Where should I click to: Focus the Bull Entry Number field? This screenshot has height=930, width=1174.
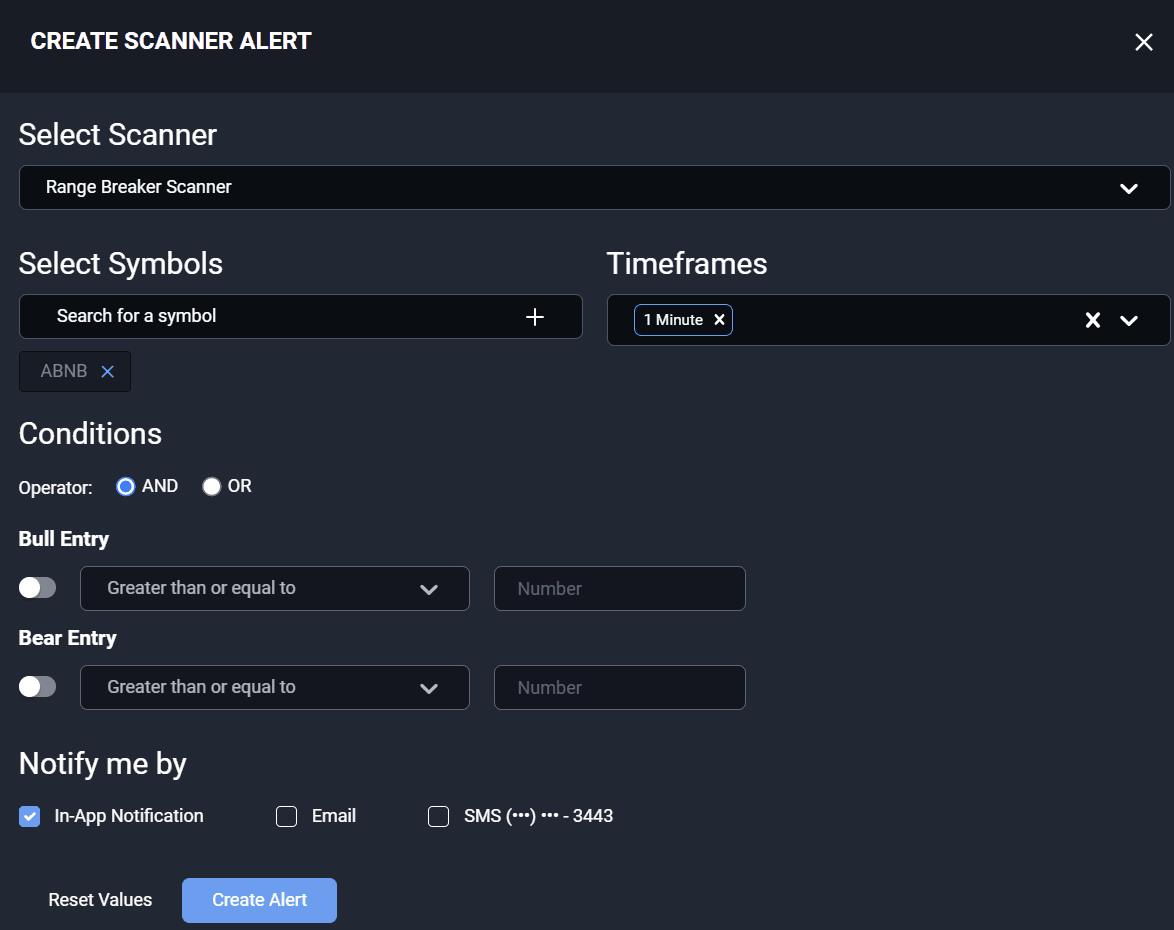coord(620,589)
